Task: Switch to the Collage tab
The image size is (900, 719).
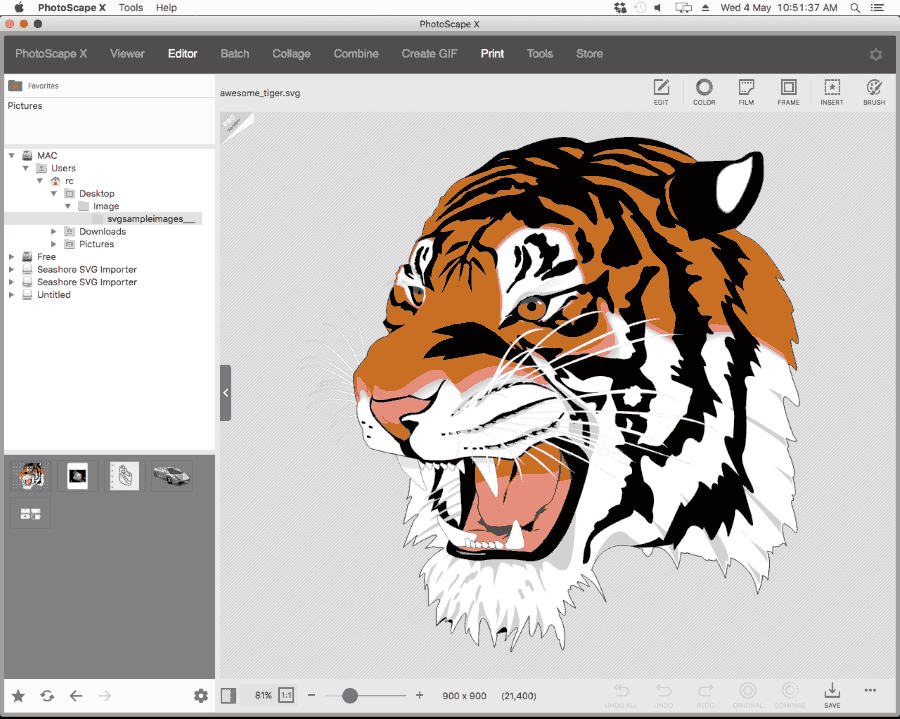Action: [291, 54]
